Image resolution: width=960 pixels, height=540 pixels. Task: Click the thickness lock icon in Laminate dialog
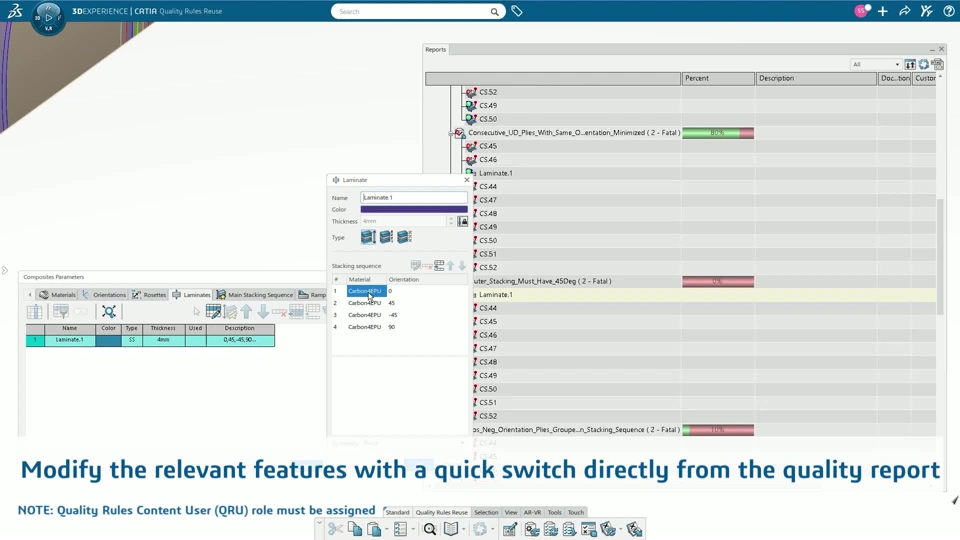462,221
